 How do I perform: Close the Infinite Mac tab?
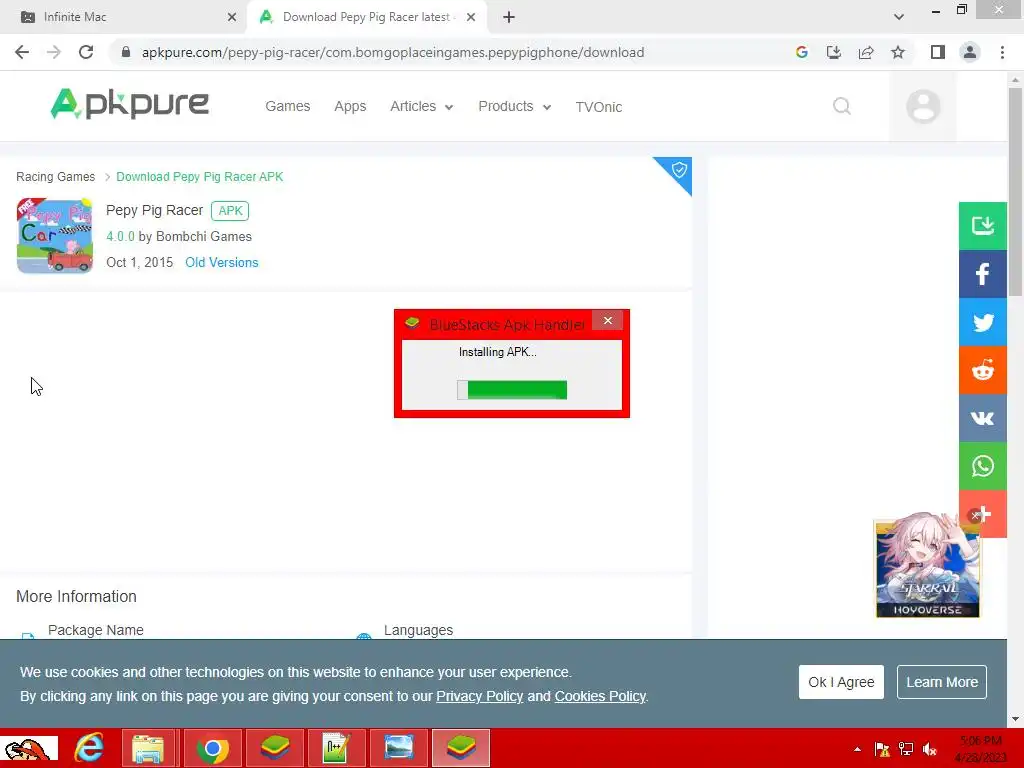pos(231,18)
